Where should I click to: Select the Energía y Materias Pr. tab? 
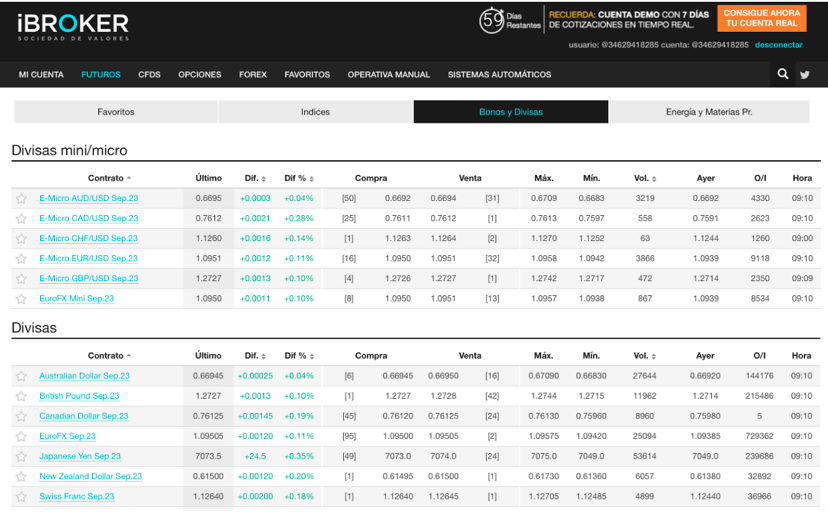click(x=708, y=112)
